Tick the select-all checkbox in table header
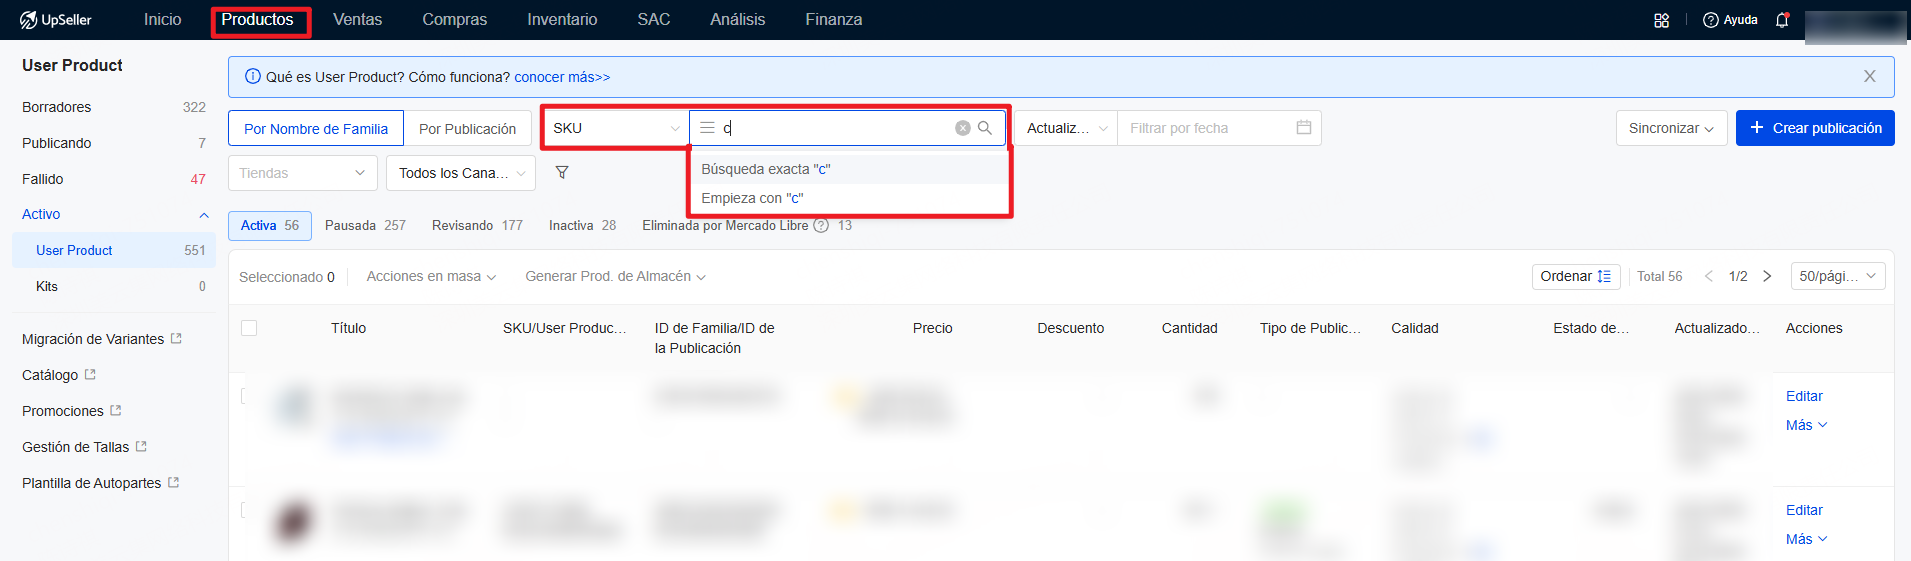 (249, 328)
